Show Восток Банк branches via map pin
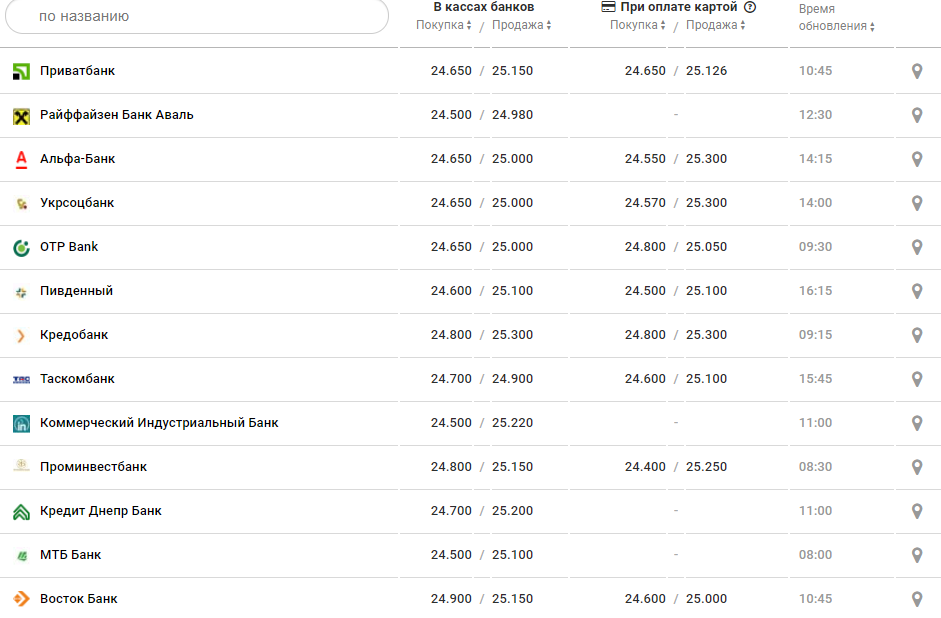Image resolution: width=941 pixels, height=618 pixels. [x=917, y=599]
